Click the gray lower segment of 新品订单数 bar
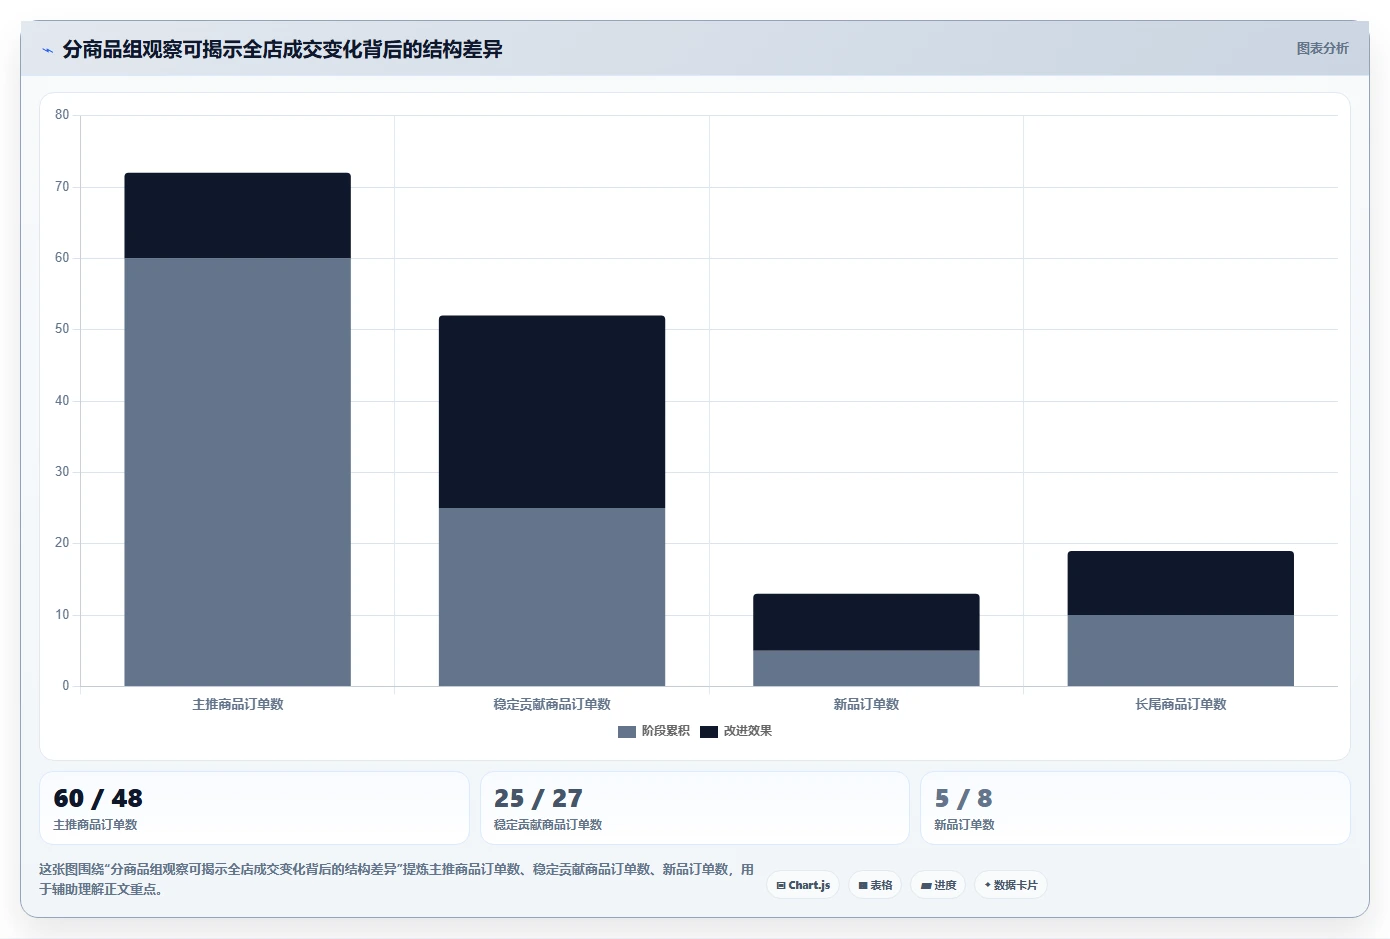Image resolution: width=1390 pixels, height=939 pixels. pos(866,668)
